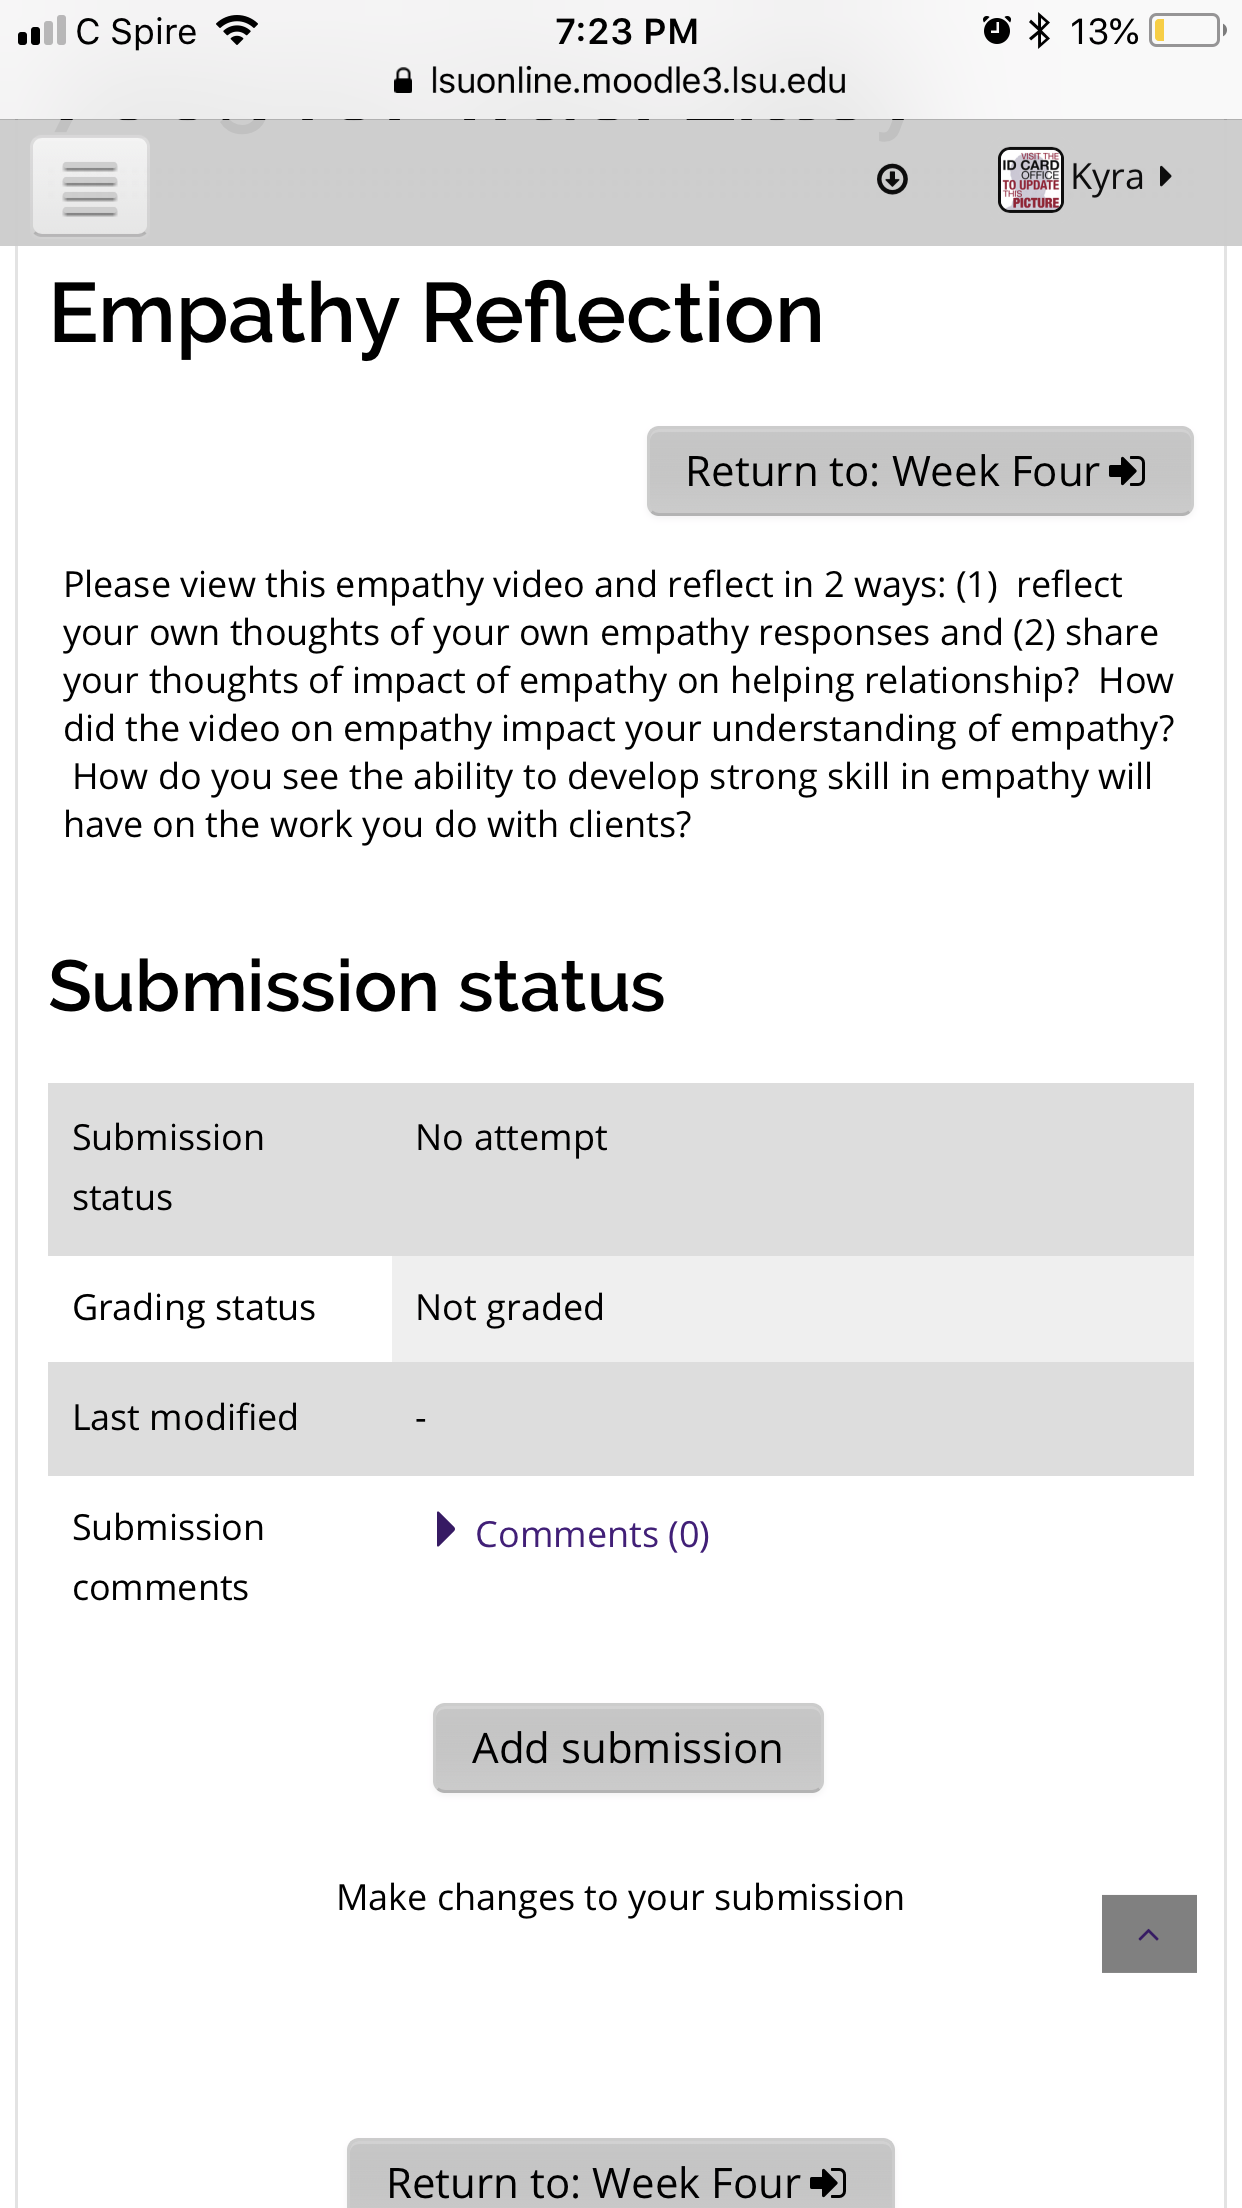The image size is (1242, 2208).
Task: Open the hamburger navigation menu
Action: [x=90, y=187]
